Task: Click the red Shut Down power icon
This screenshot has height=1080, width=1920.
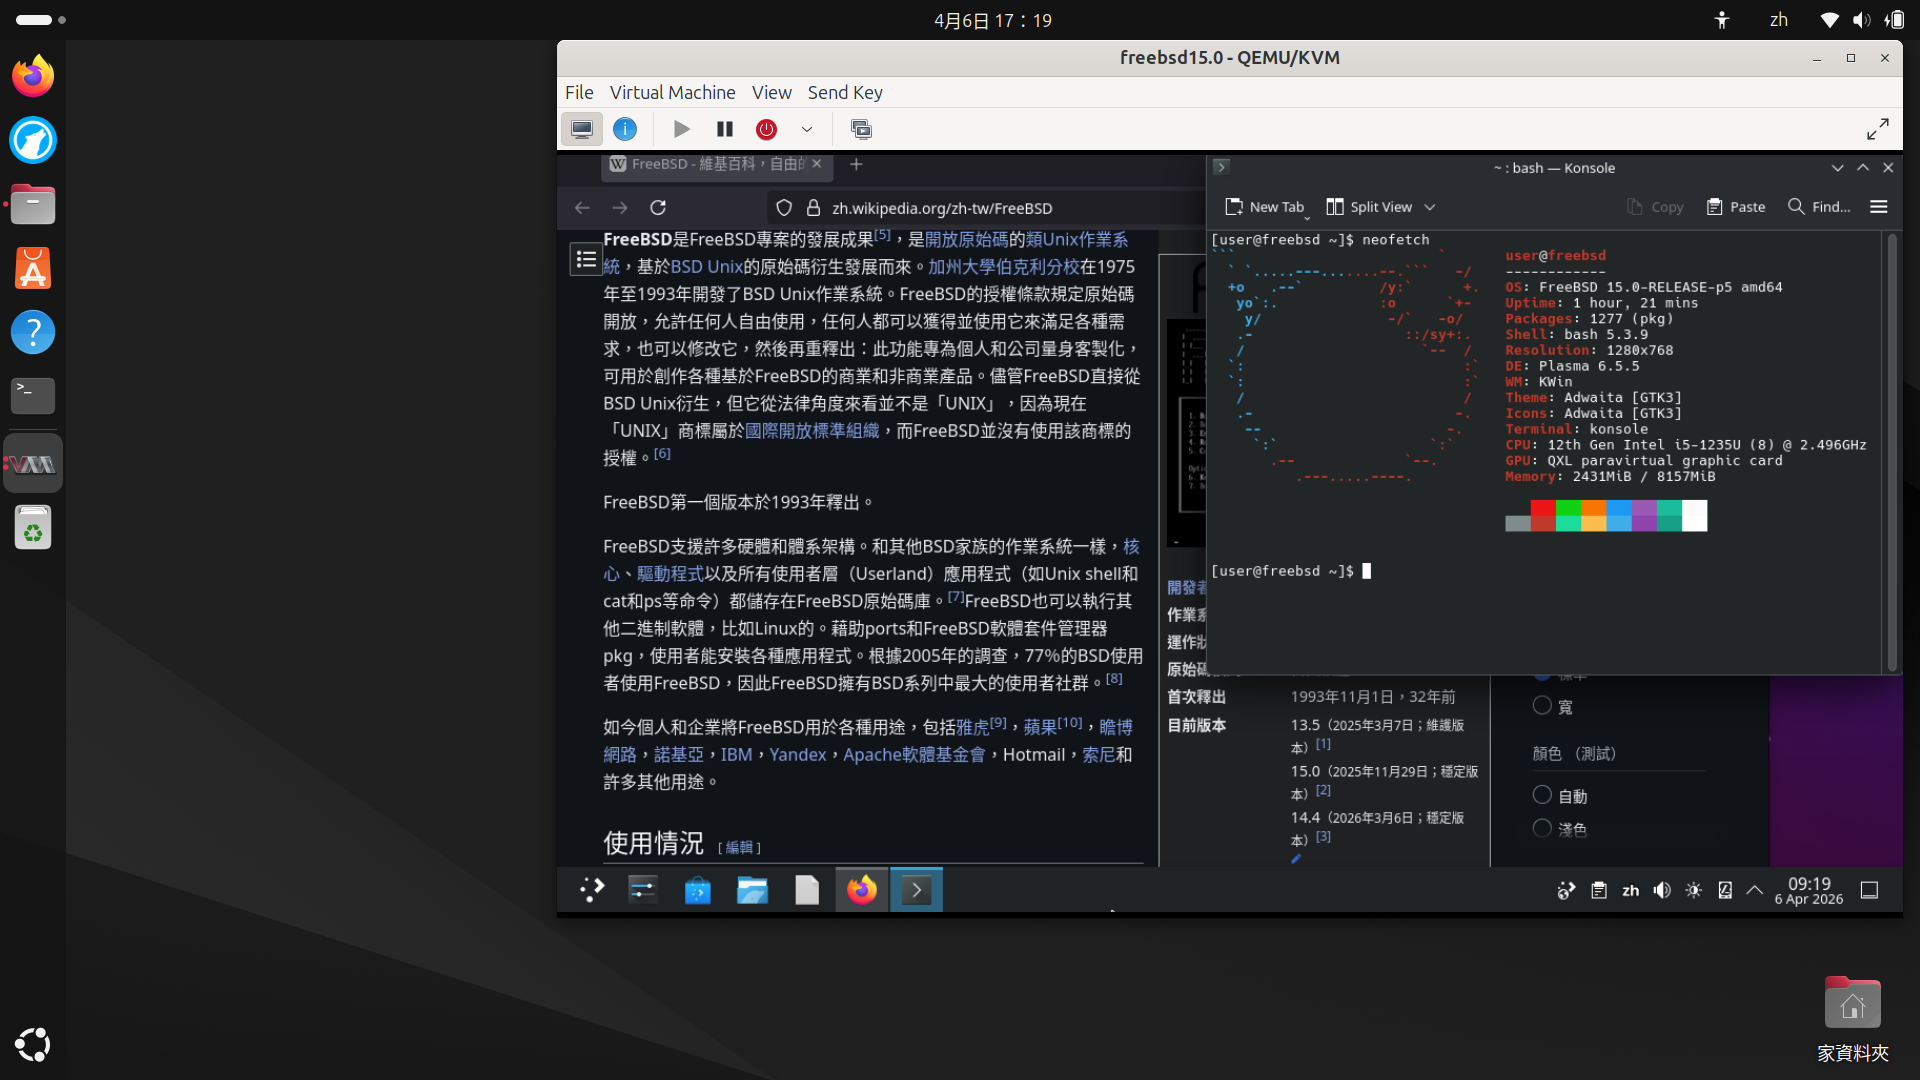Action: click(x=766, y=129)
